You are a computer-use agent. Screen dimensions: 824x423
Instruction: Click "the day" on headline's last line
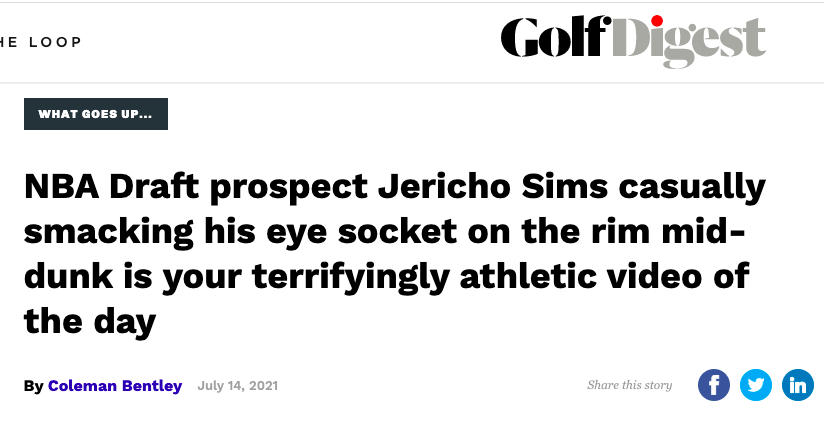[90, 321]
